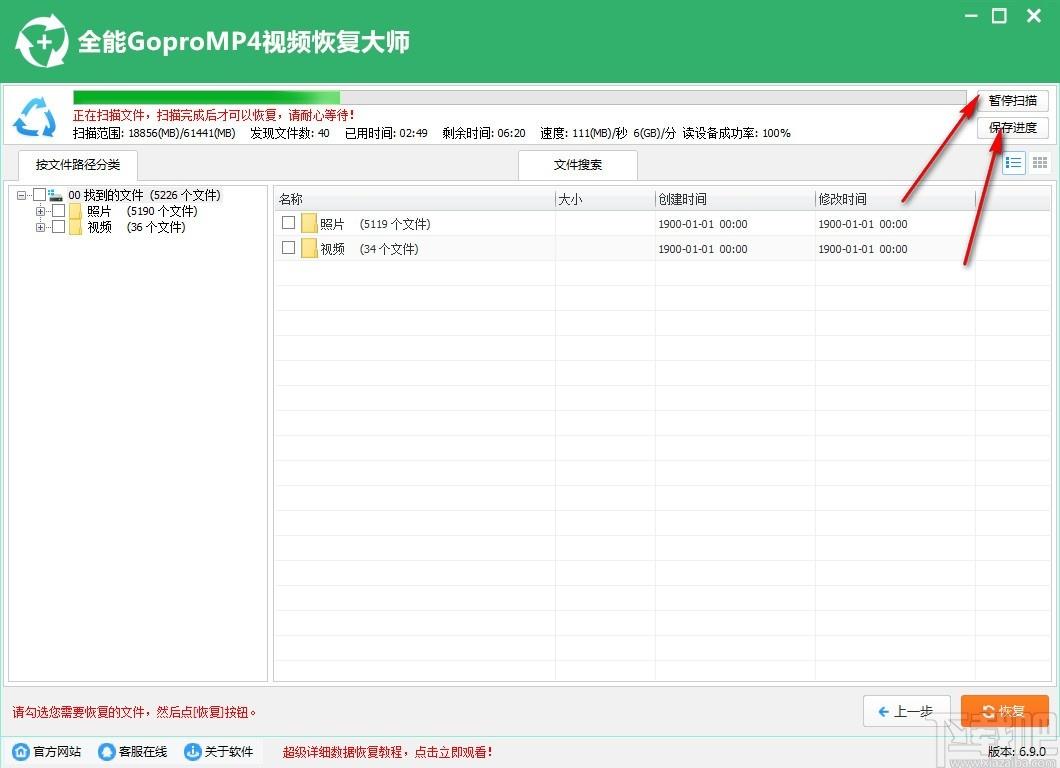Click the drive icon beside 00 找到的文件
1060x768 pixels.
pyautogui.click(x=55, y=195)
